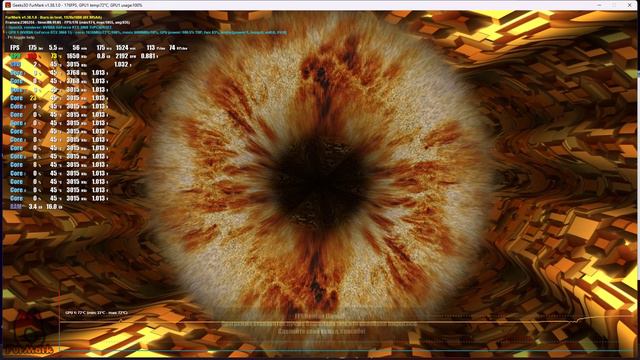Click the Geeks3D FurMark window title text

click(x=77, y=5)
